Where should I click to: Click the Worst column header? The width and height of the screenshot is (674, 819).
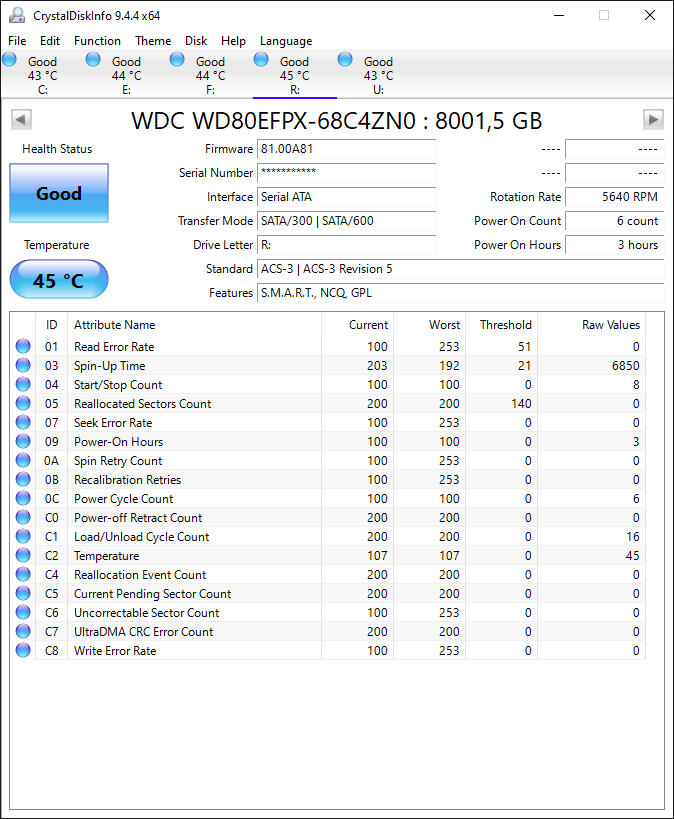tap(429, 325)
